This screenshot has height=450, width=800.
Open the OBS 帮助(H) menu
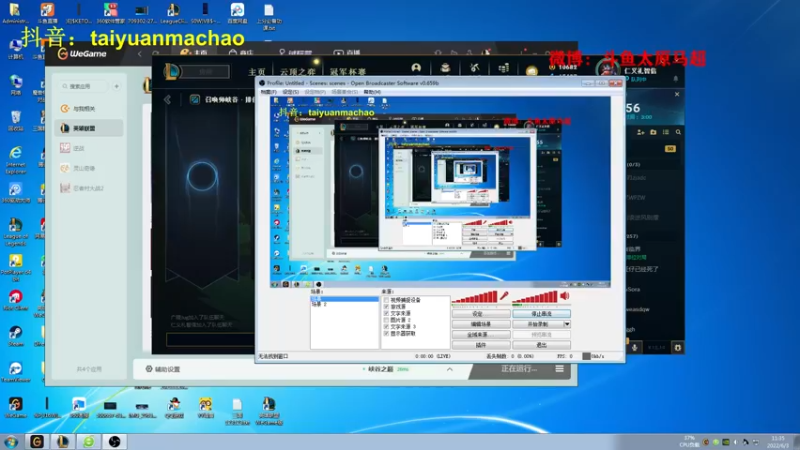point(372,92)
